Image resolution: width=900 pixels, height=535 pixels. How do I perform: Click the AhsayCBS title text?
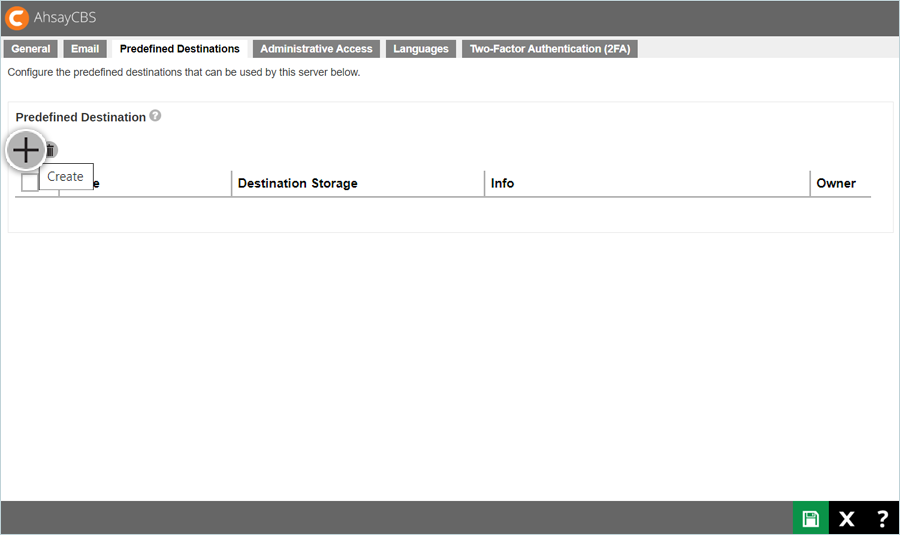click(x=65, y=18)
